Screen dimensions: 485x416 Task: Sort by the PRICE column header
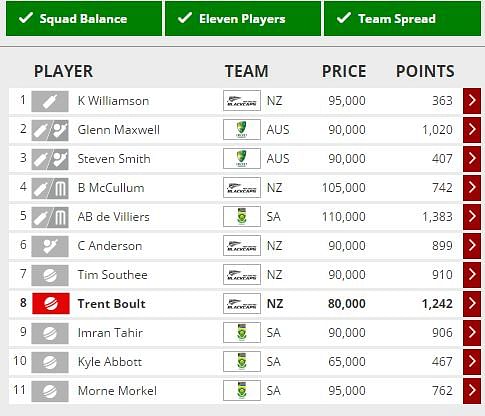344,71
